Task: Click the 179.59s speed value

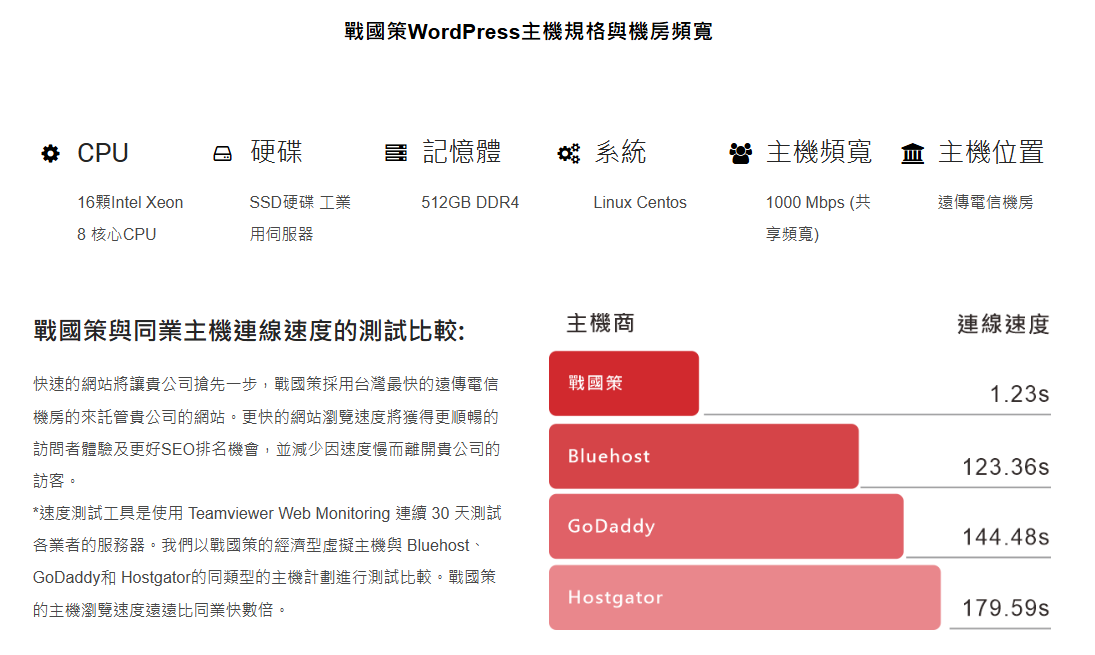Action: coord(1006,608)
